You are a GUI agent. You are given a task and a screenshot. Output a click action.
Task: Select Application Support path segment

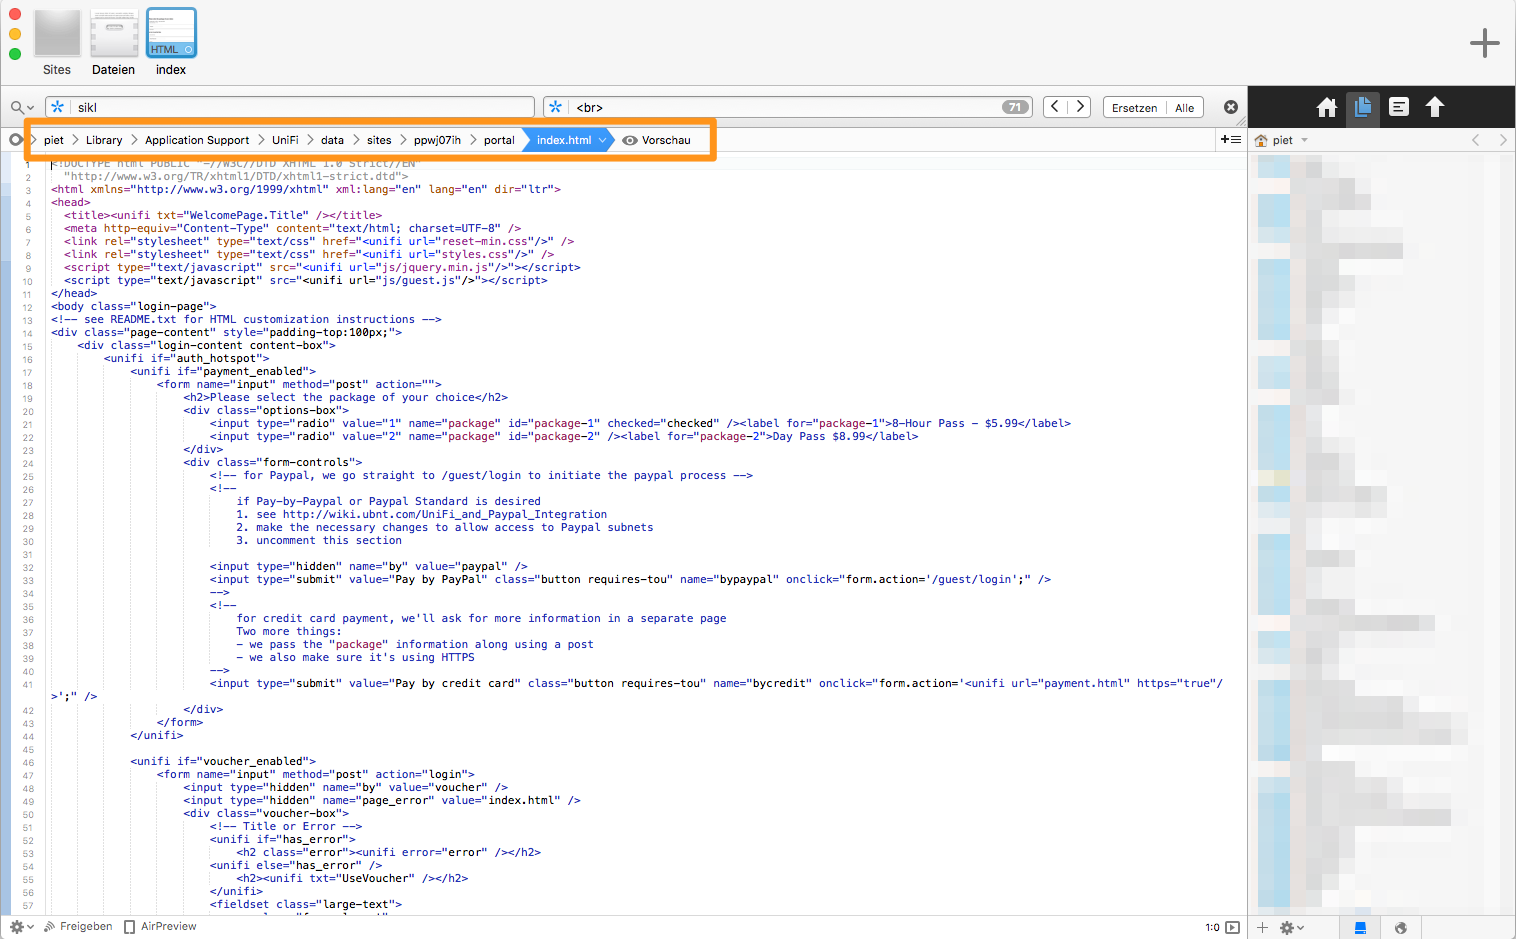pyautogui.click(x=197, y=140)
